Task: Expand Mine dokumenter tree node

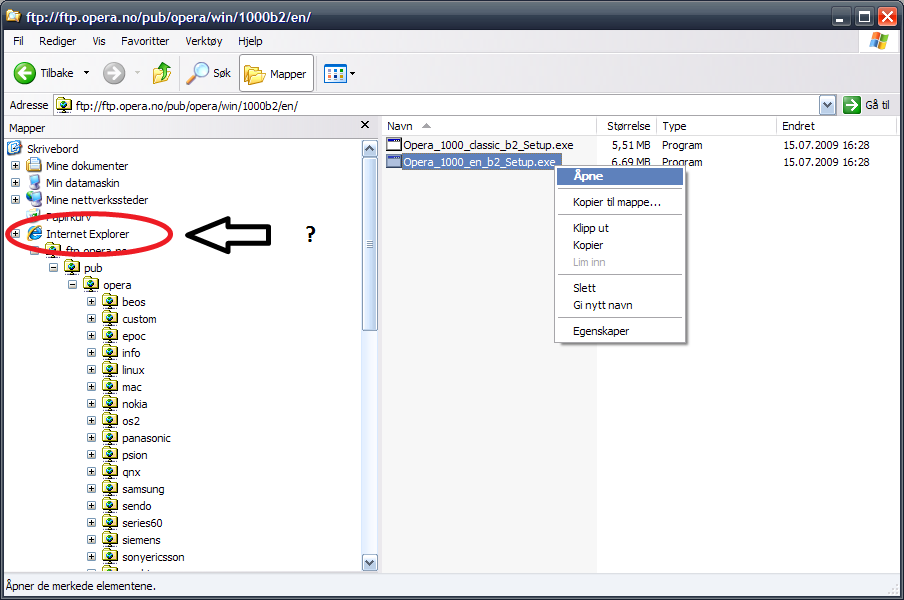Action: [x=16, y=165]
